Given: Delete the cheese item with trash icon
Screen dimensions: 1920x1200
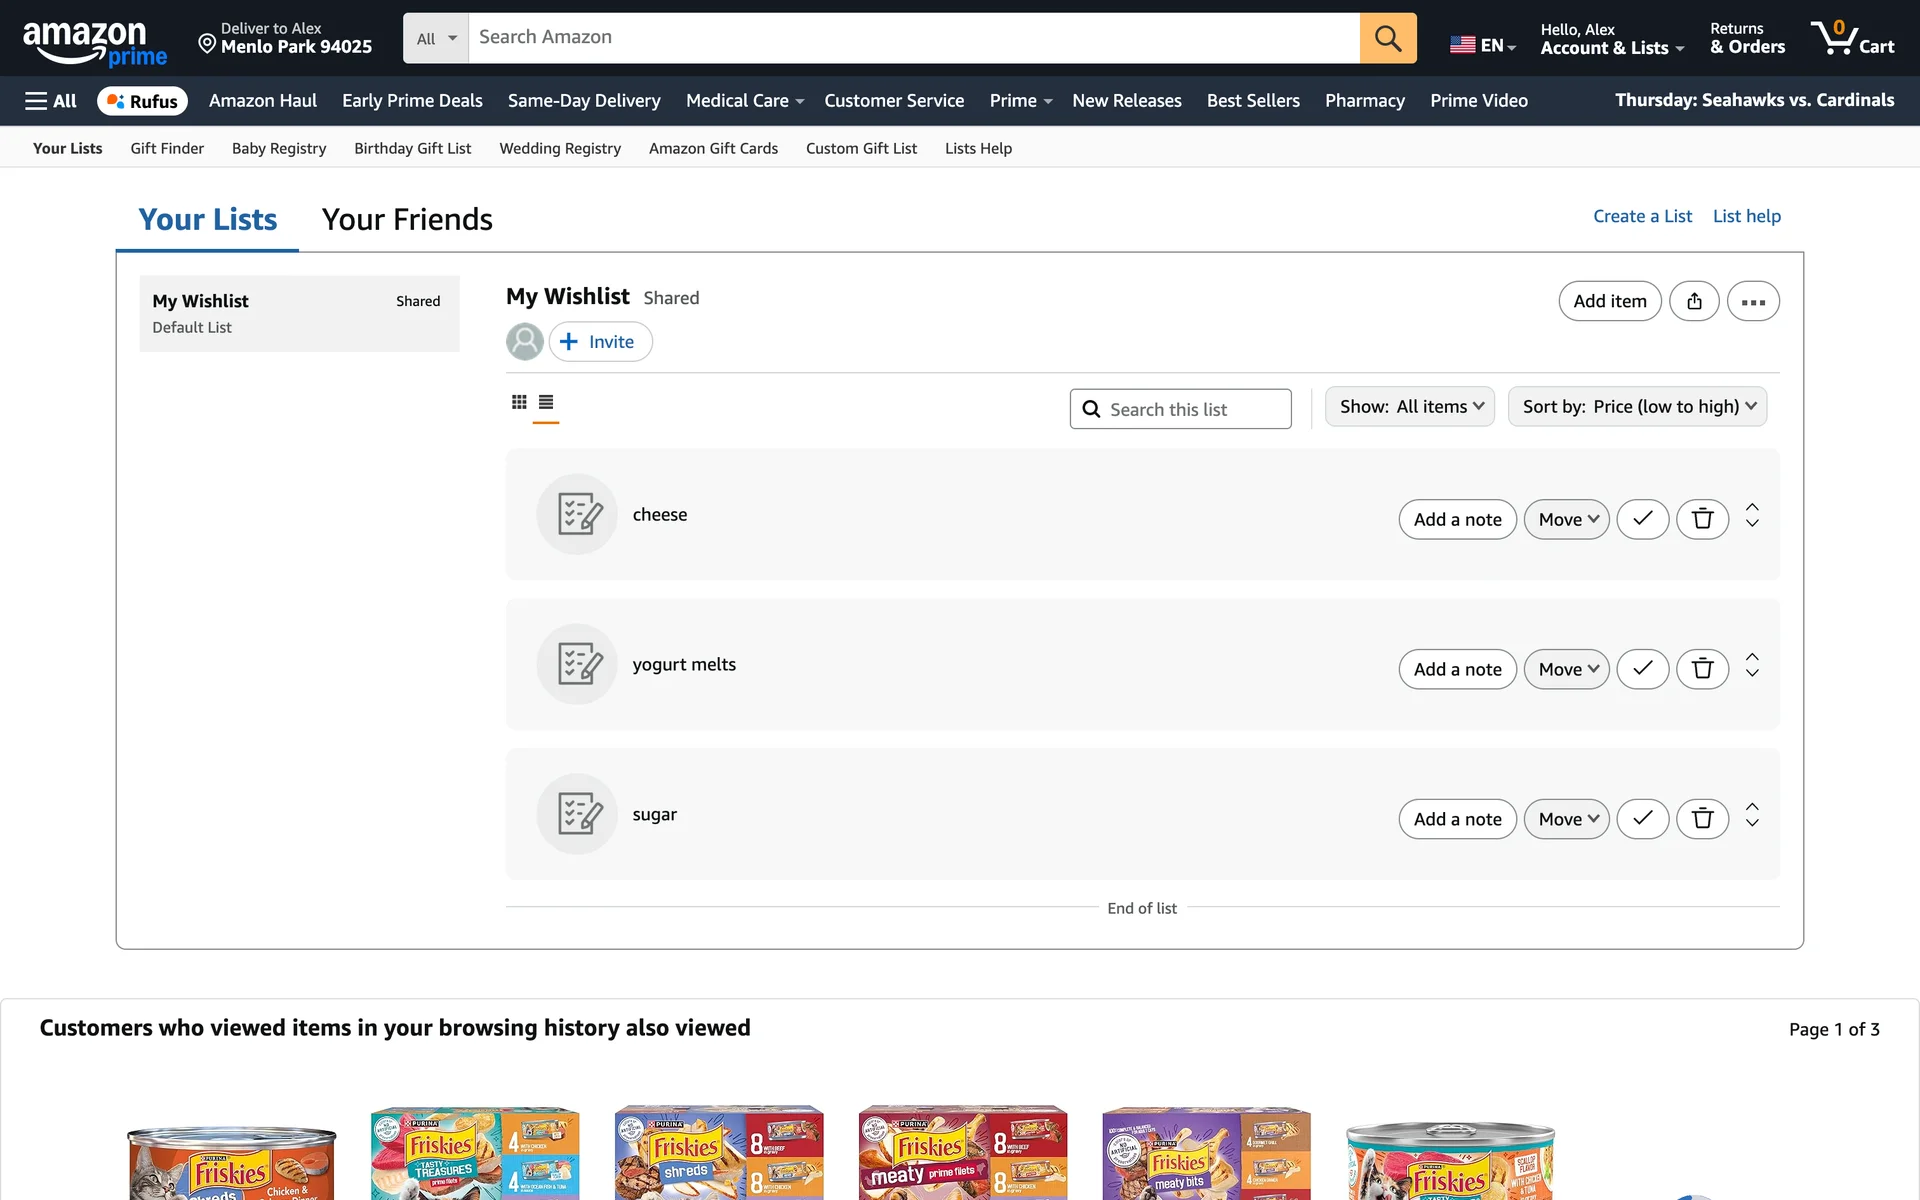Looking at the screenshot, I should pos(1703,519).
